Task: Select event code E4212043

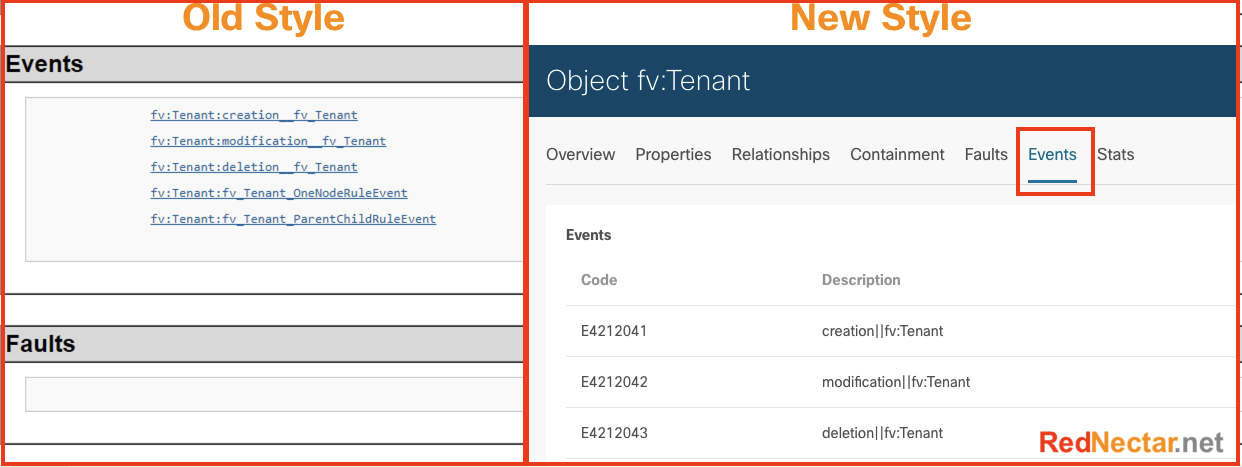Action: tap(614, 433)
